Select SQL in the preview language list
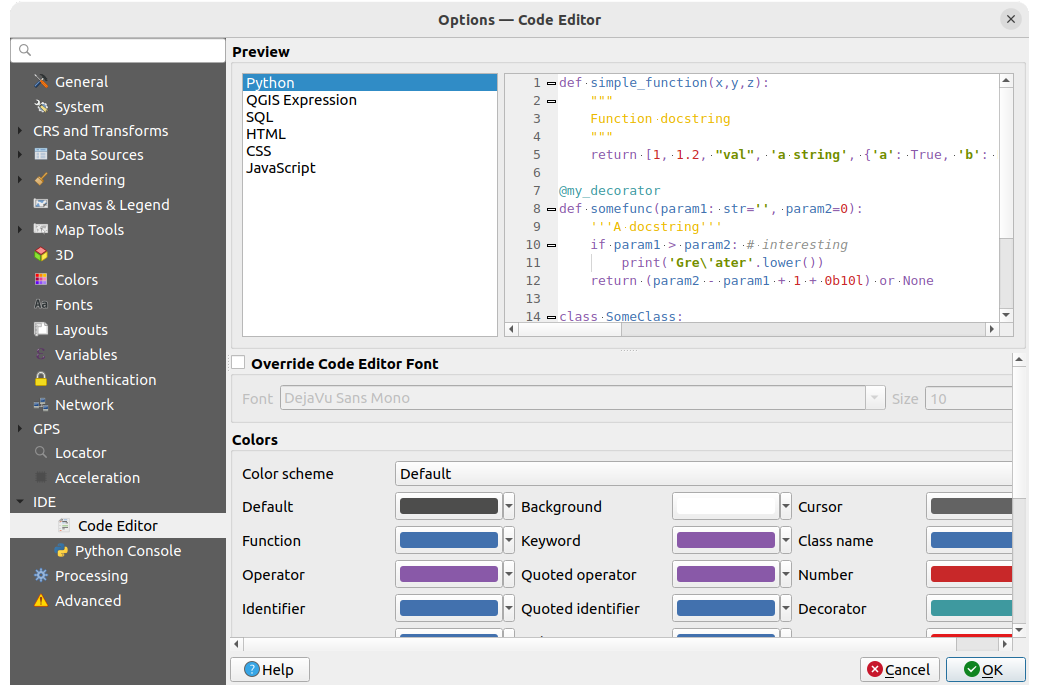The image size is (1039, 695). (259, 117)
